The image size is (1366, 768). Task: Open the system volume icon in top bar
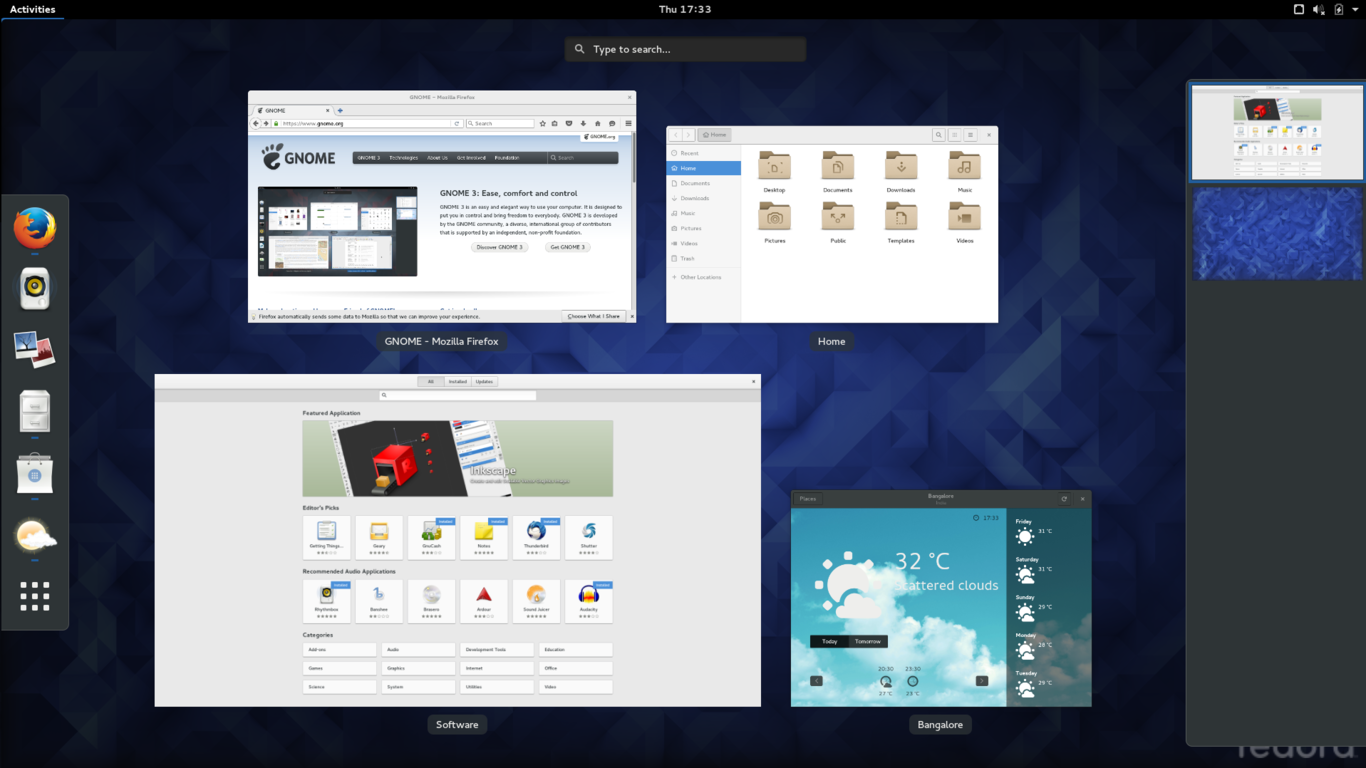click(1319, 9)
